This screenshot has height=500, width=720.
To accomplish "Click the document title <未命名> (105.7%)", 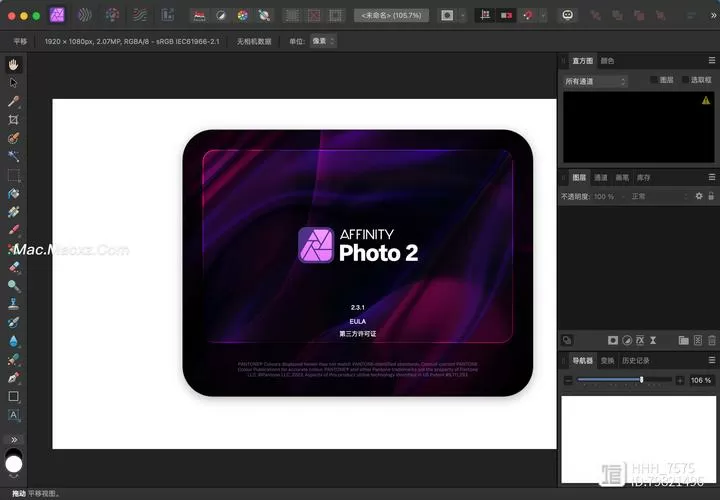I will [x=391, y=16].
